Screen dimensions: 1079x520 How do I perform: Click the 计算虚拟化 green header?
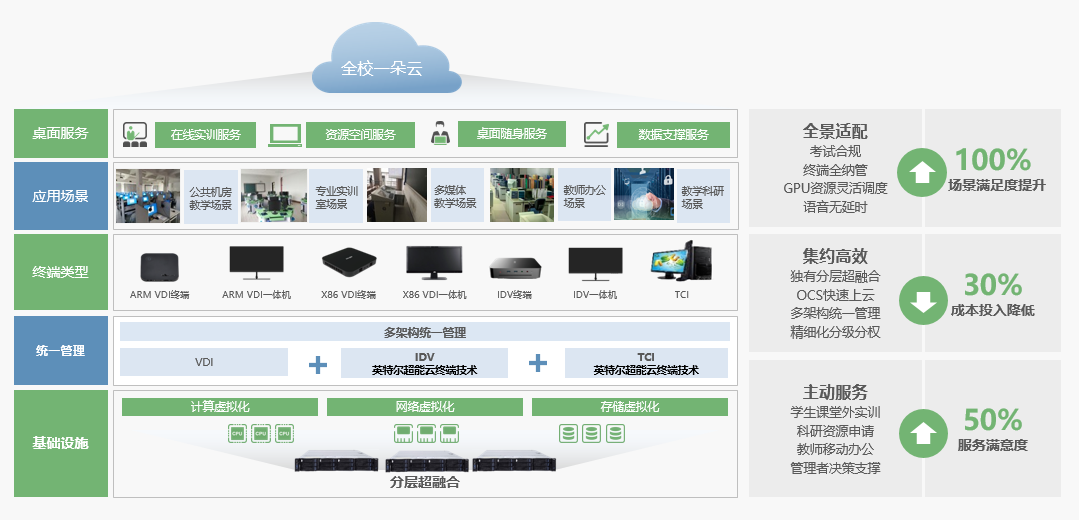tap(220, 407)
